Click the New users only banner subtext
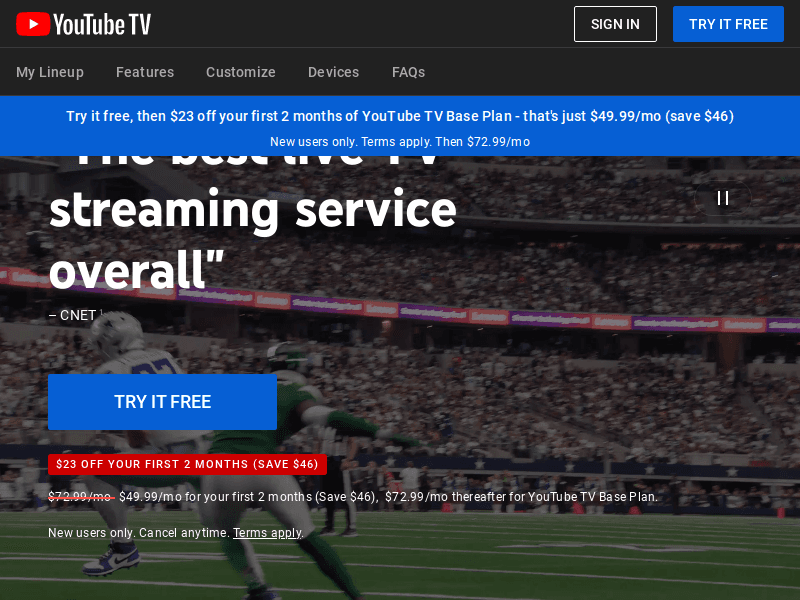This screenshot has height=600, width=800. 400,142
